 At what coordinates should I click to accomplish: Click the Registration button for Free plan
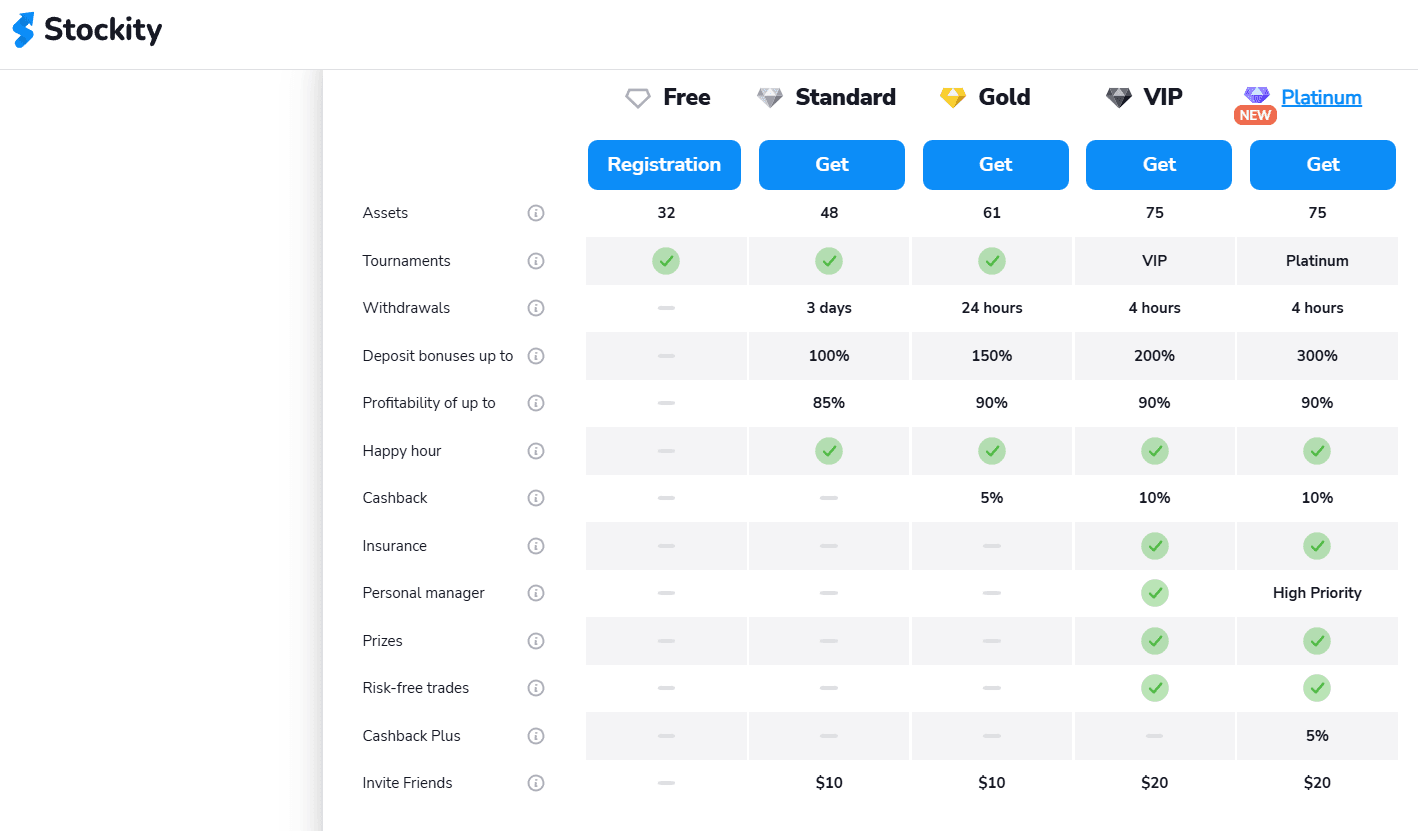664,165
